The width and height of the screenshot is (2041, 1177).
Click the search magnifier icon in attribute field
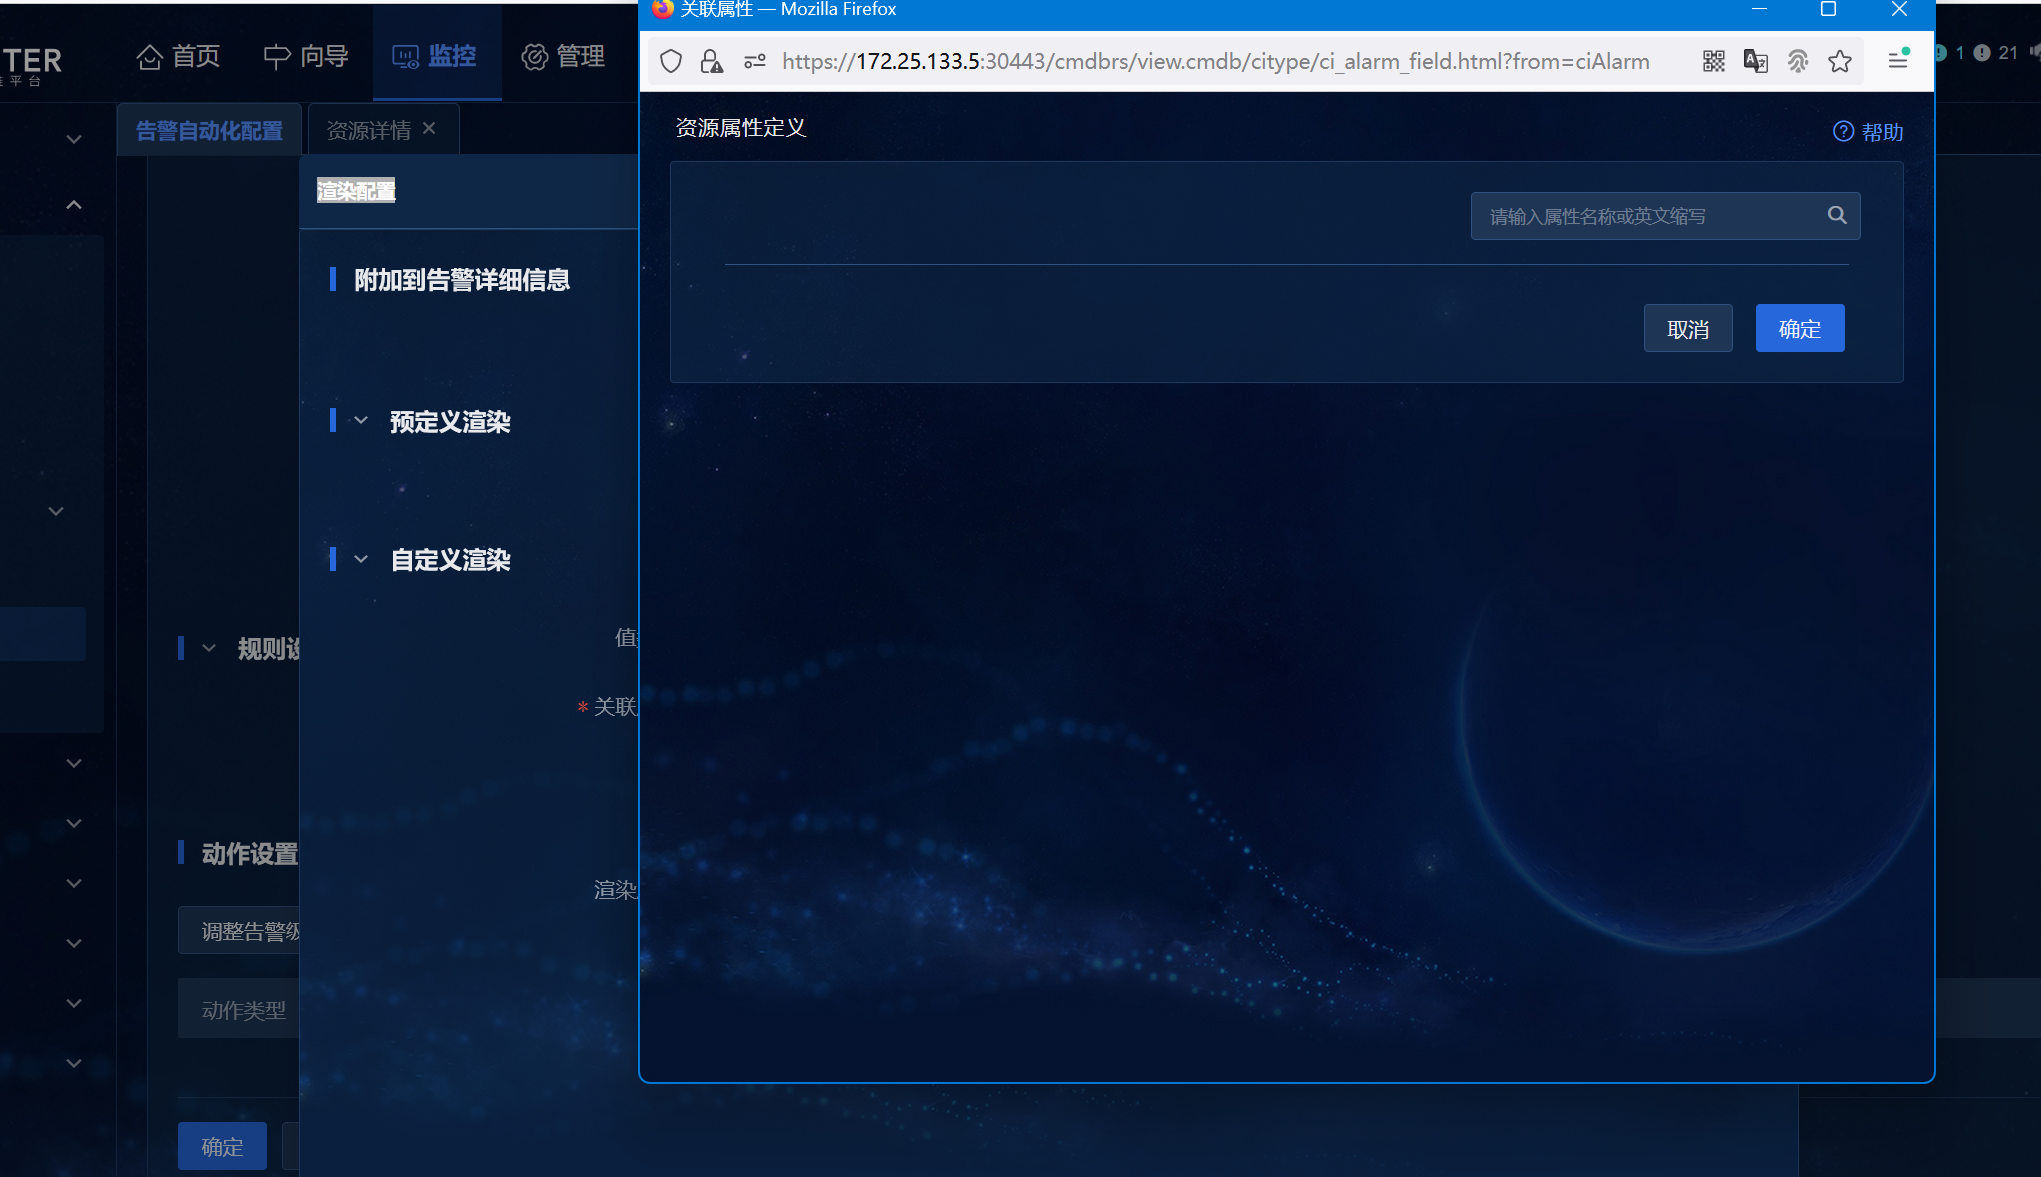coord(1837,215)
